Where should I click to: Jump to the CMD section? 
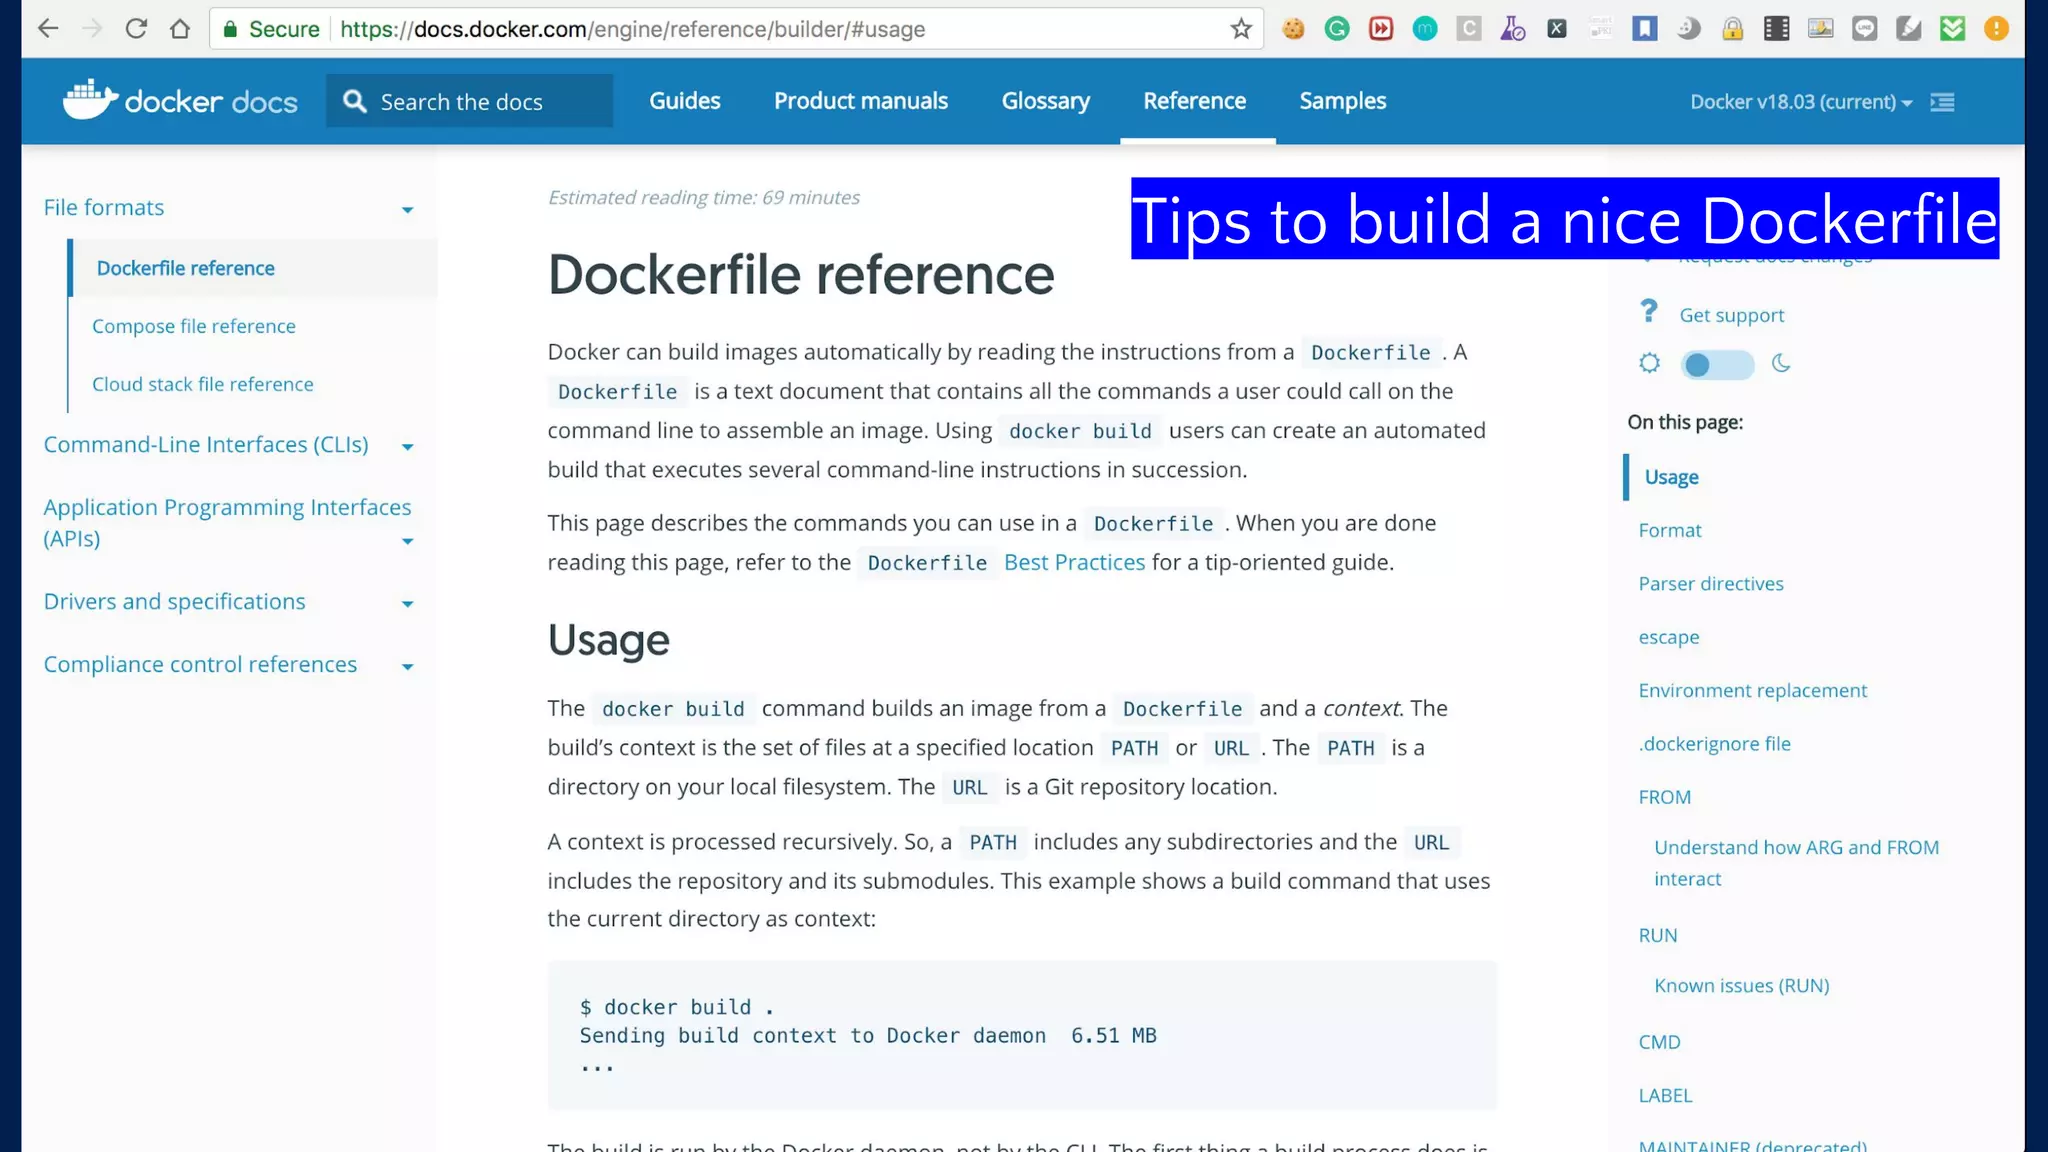tap(1659, 1042)
